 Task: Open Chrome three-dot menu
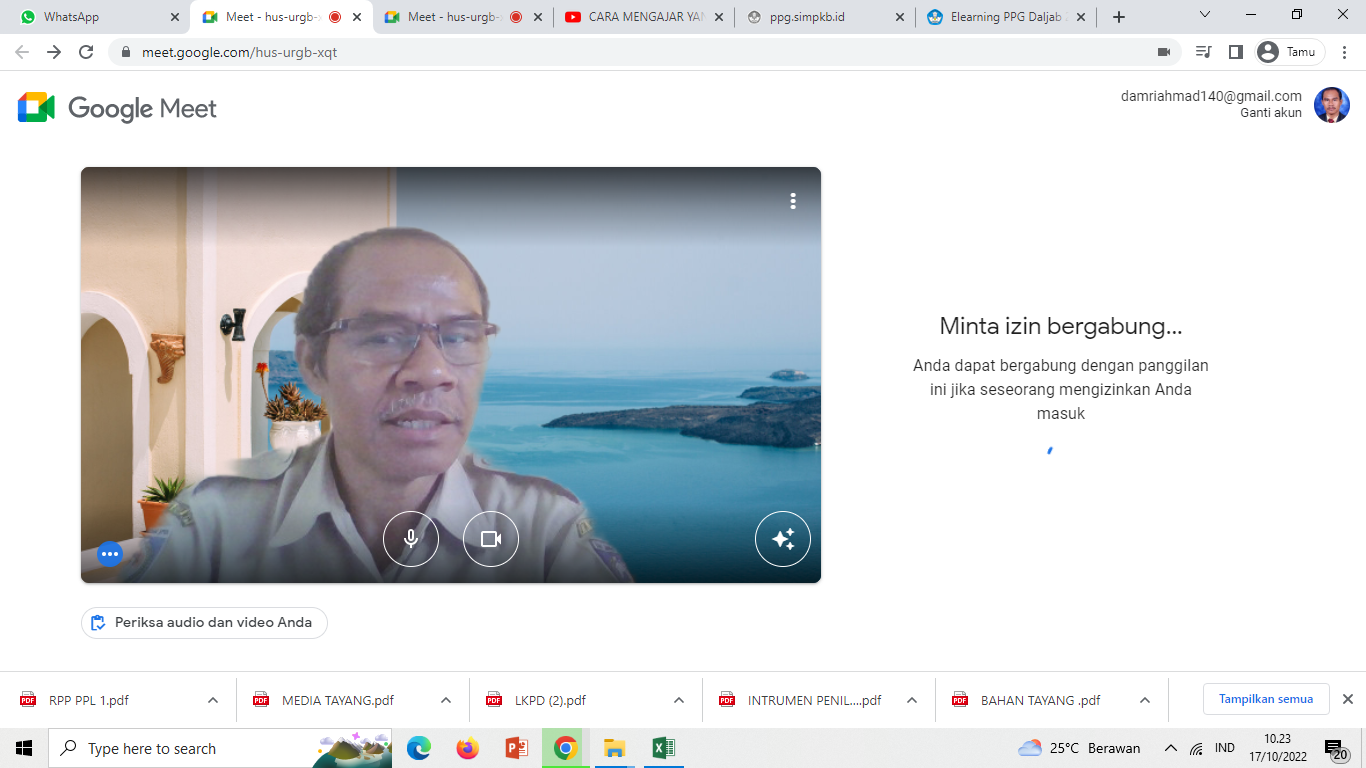pos(1346,52)
